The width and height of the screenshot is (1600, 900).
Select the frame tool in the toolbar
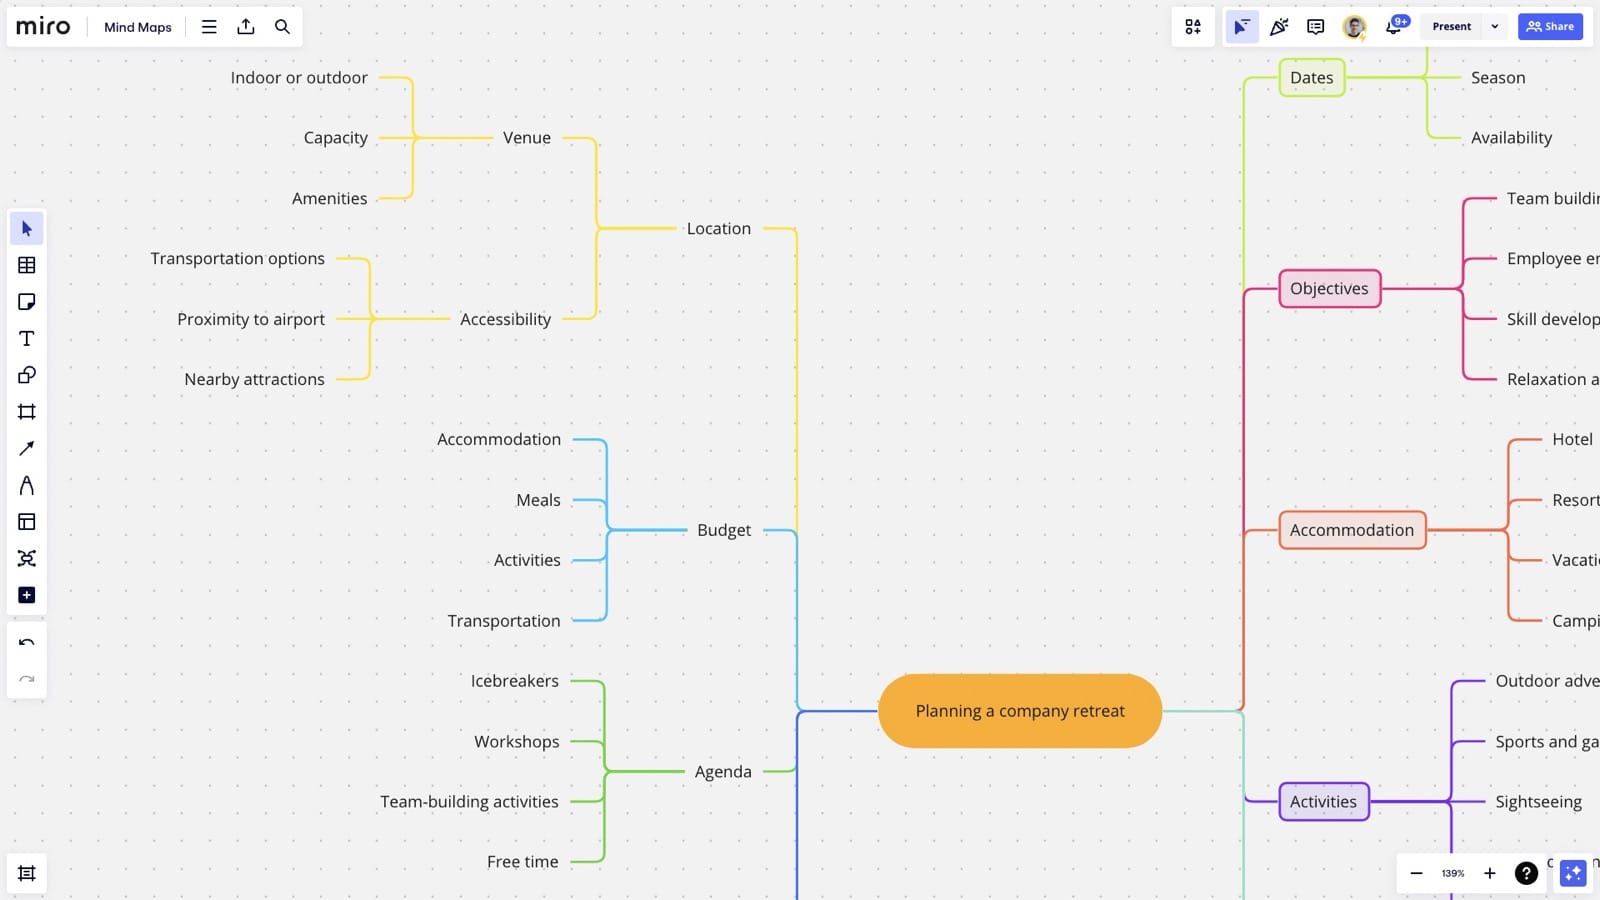27,411
